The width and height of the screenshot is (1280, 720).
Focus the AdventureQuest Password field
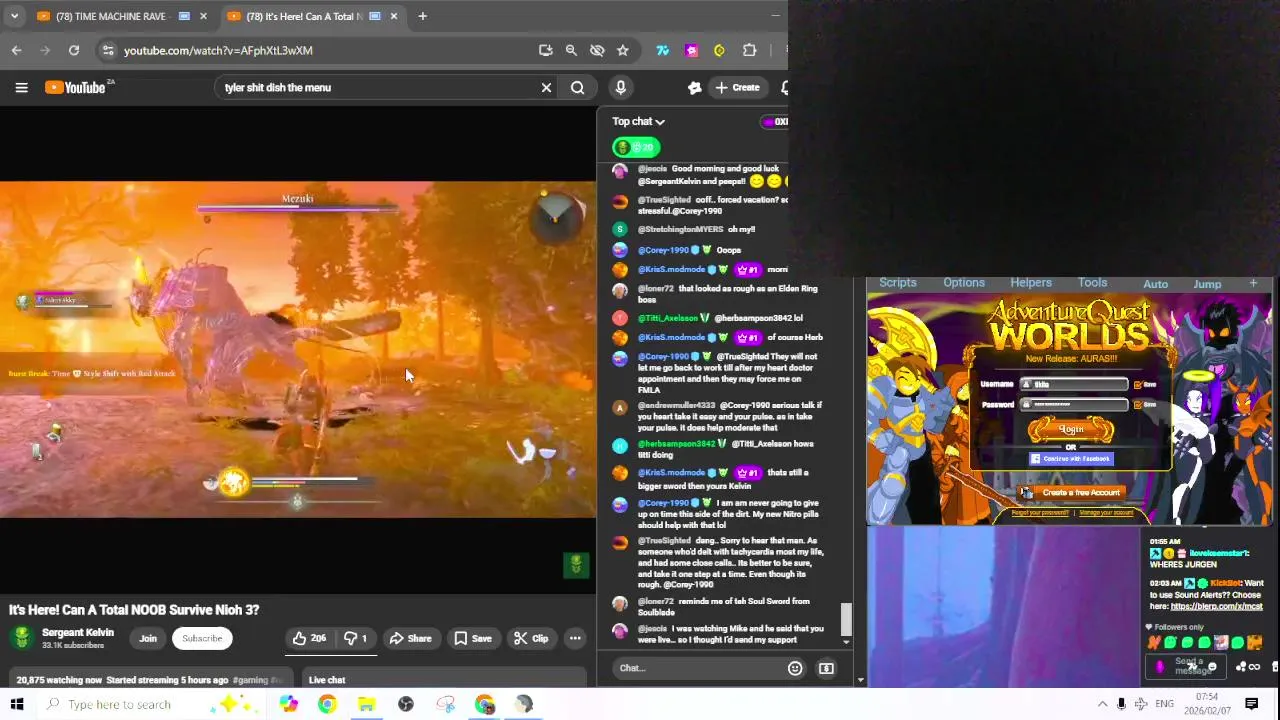pyautogui.click(x=1074, y=404)
